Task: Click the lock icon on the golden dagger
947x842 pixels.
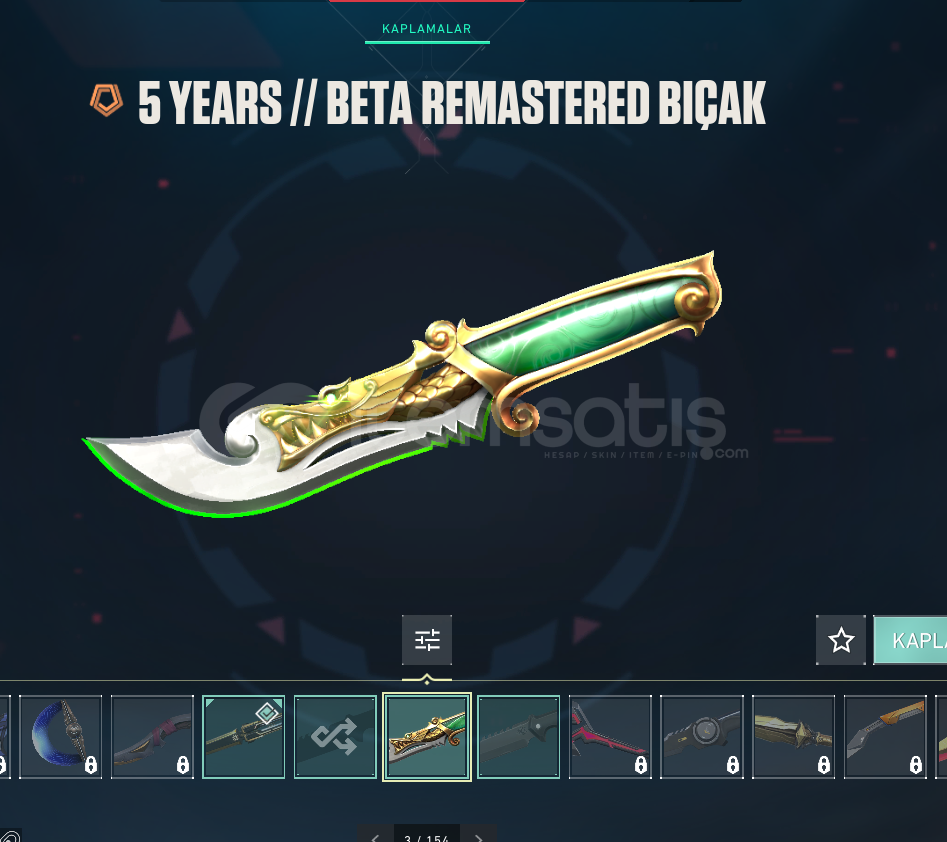Action: coord(824,765)
